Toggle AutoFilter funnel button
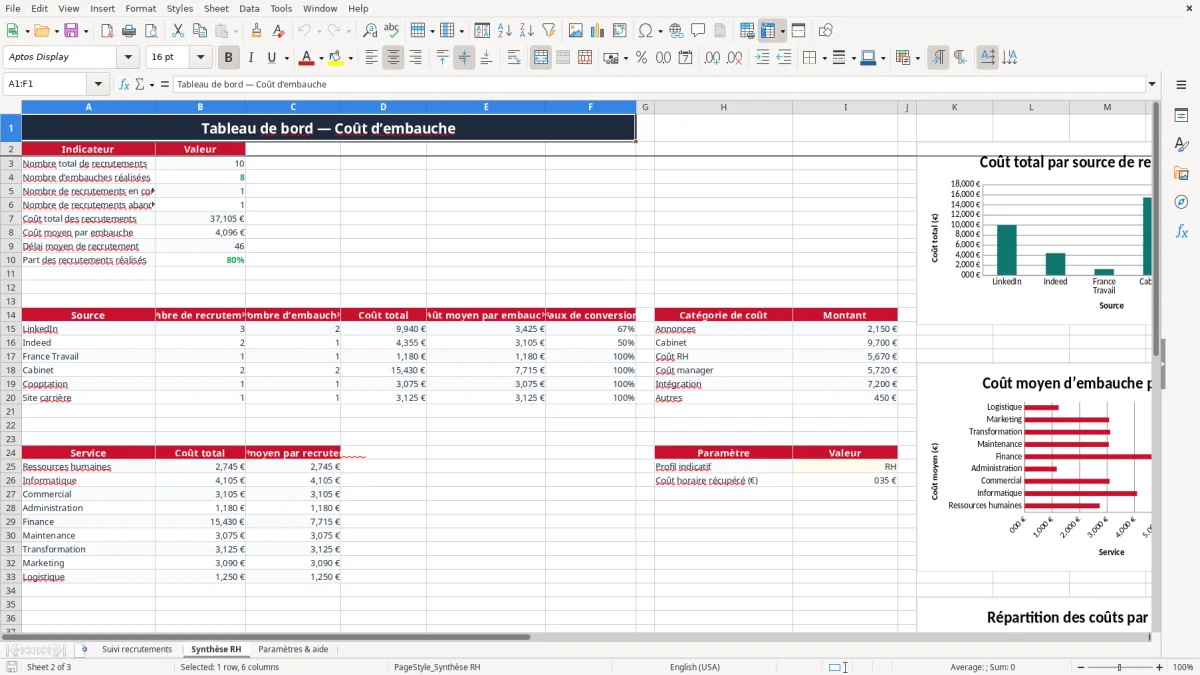The image size is (1200, 675). [548, 31]
